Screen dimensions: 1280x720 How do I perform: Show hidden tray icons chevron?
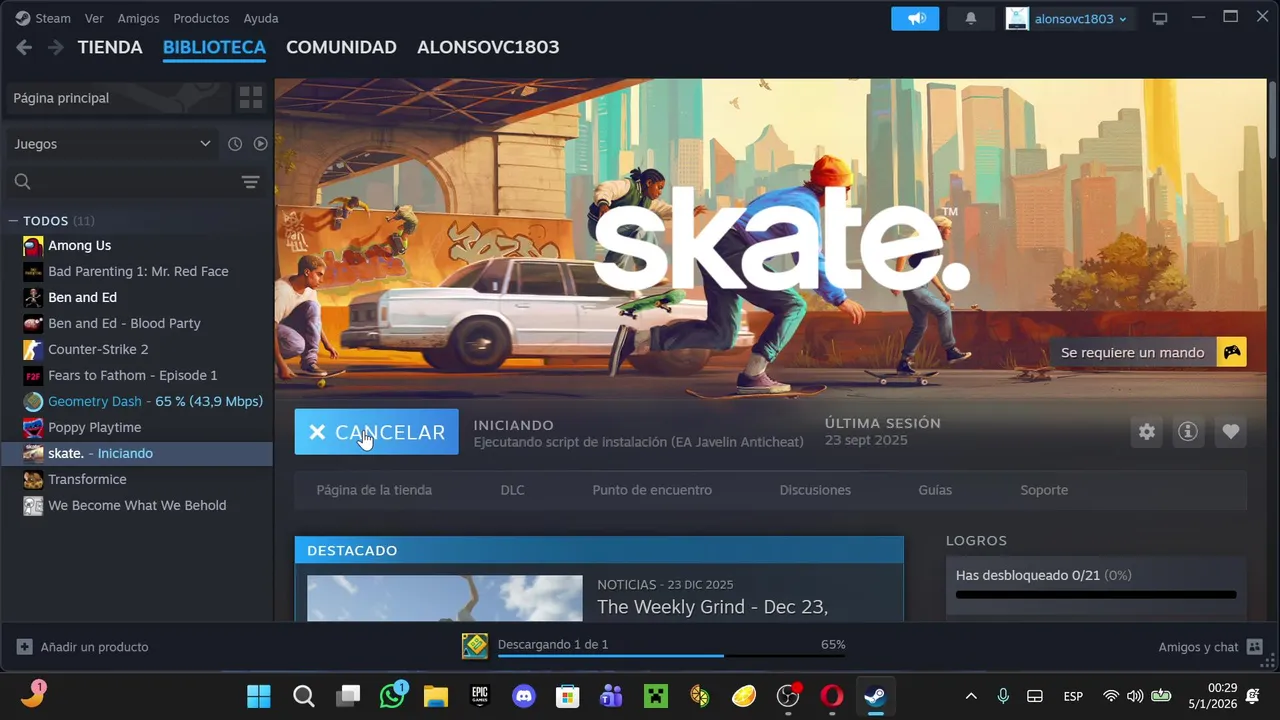970,696
